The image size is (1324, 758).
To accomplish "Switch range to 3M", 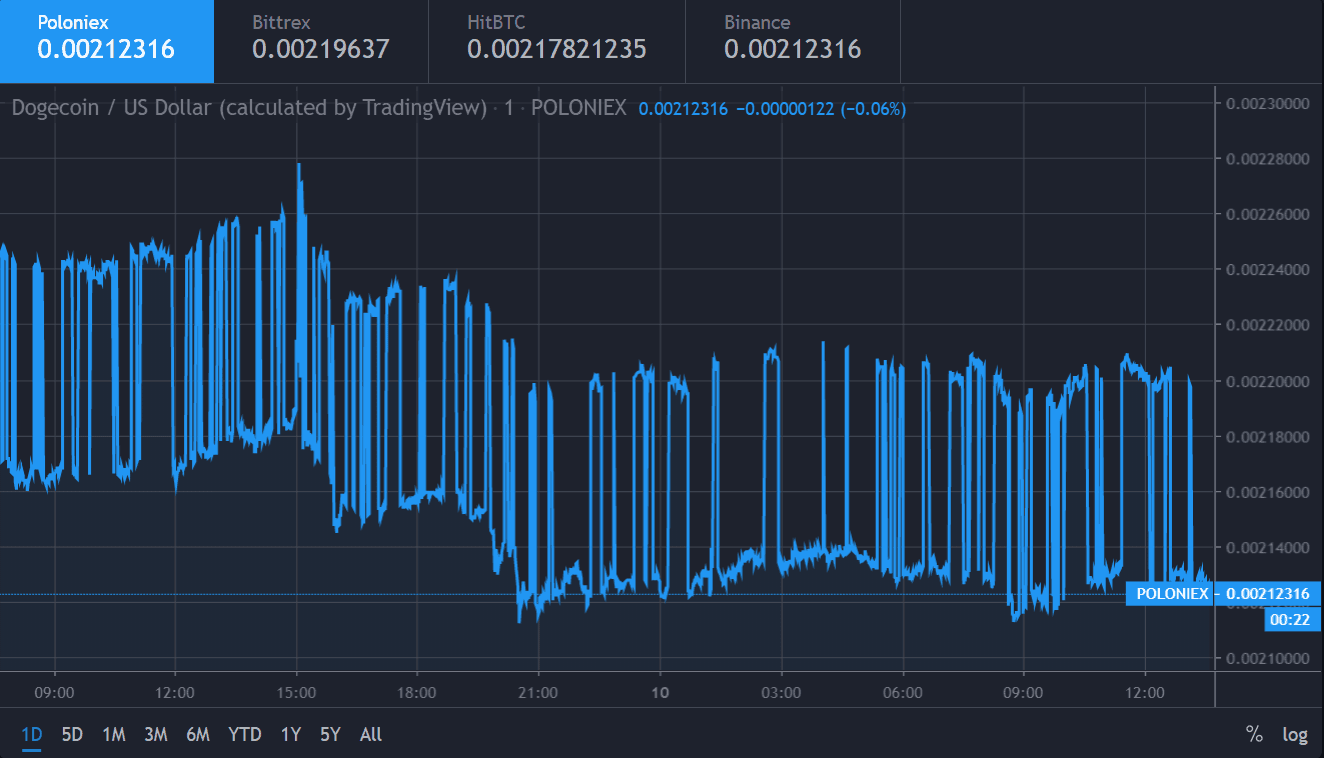I will pos(155,735).
